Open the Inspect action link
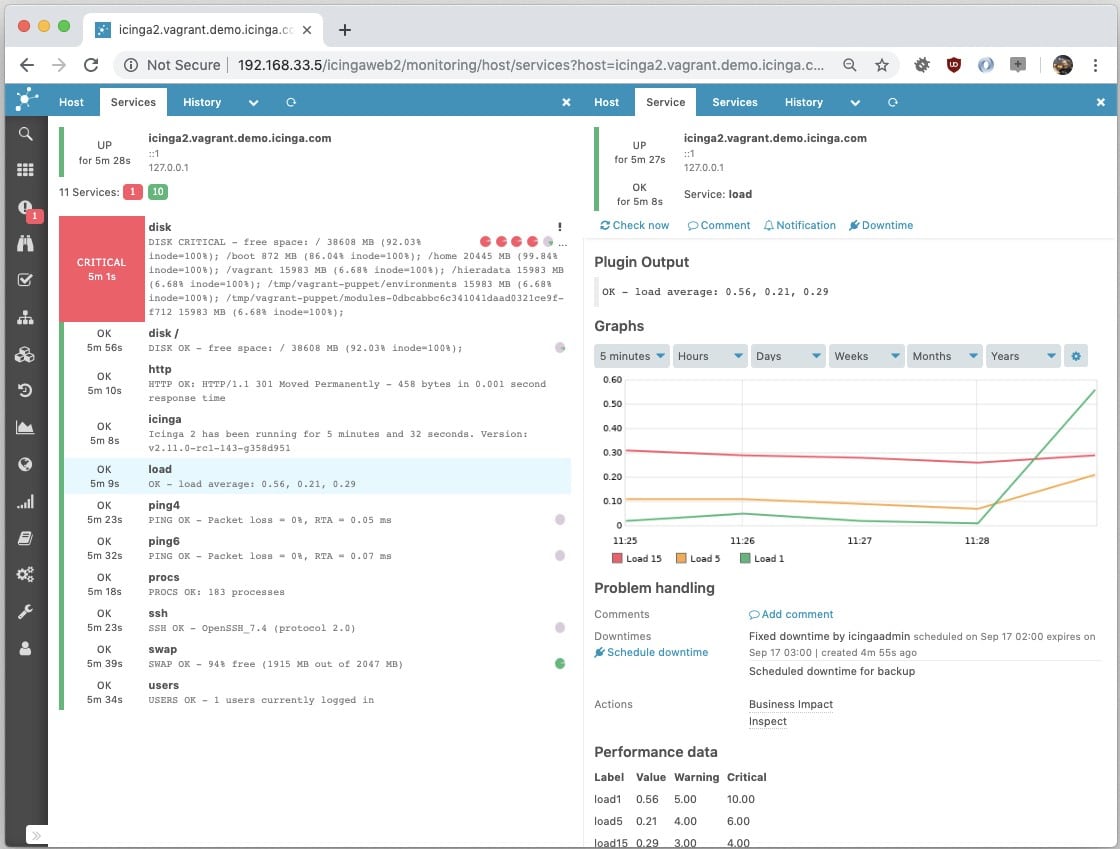 pyautogui.click(x=768, y=721)
